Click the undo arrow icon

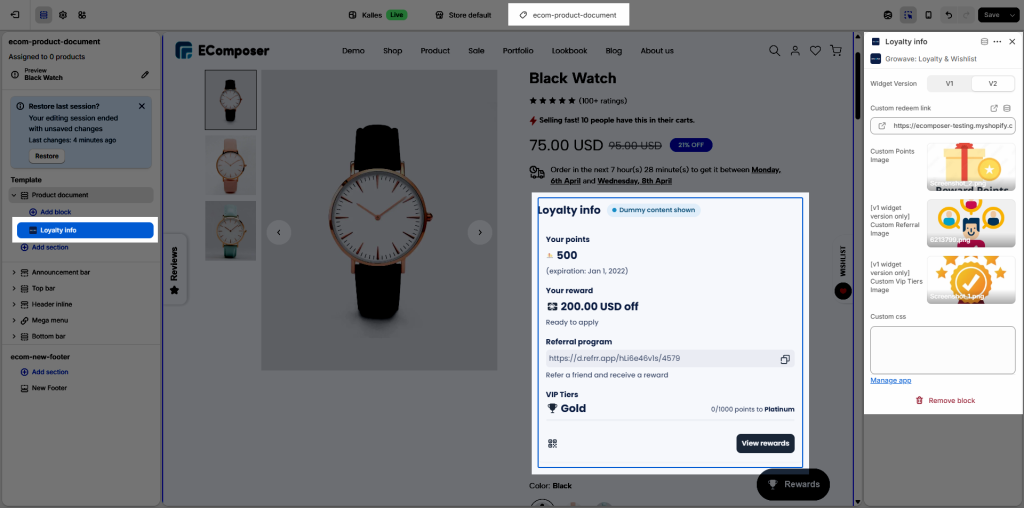click(948, 15)
